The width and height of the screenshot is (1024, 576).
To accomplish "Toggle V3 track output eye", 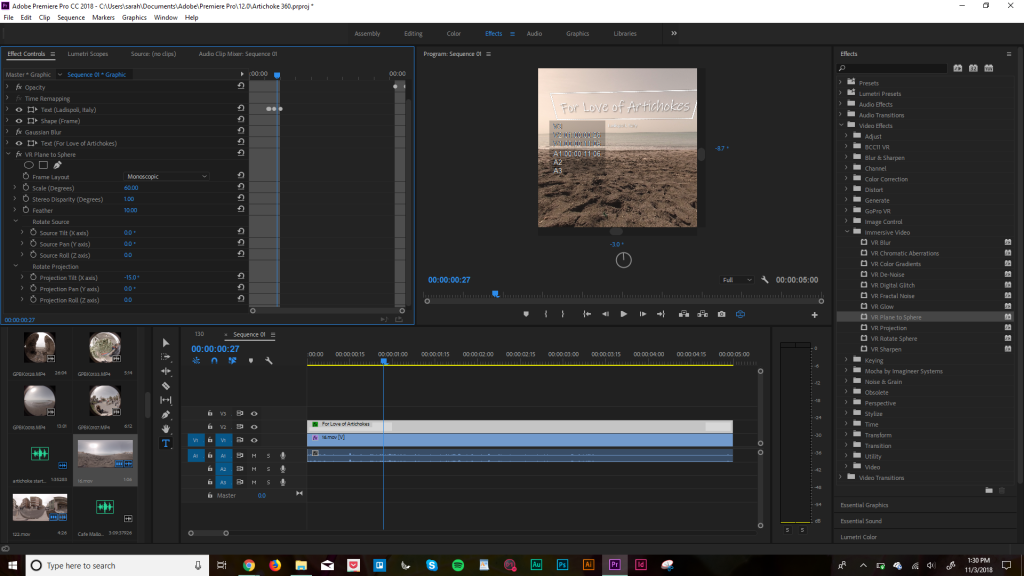I will click(x=254, y=413).
